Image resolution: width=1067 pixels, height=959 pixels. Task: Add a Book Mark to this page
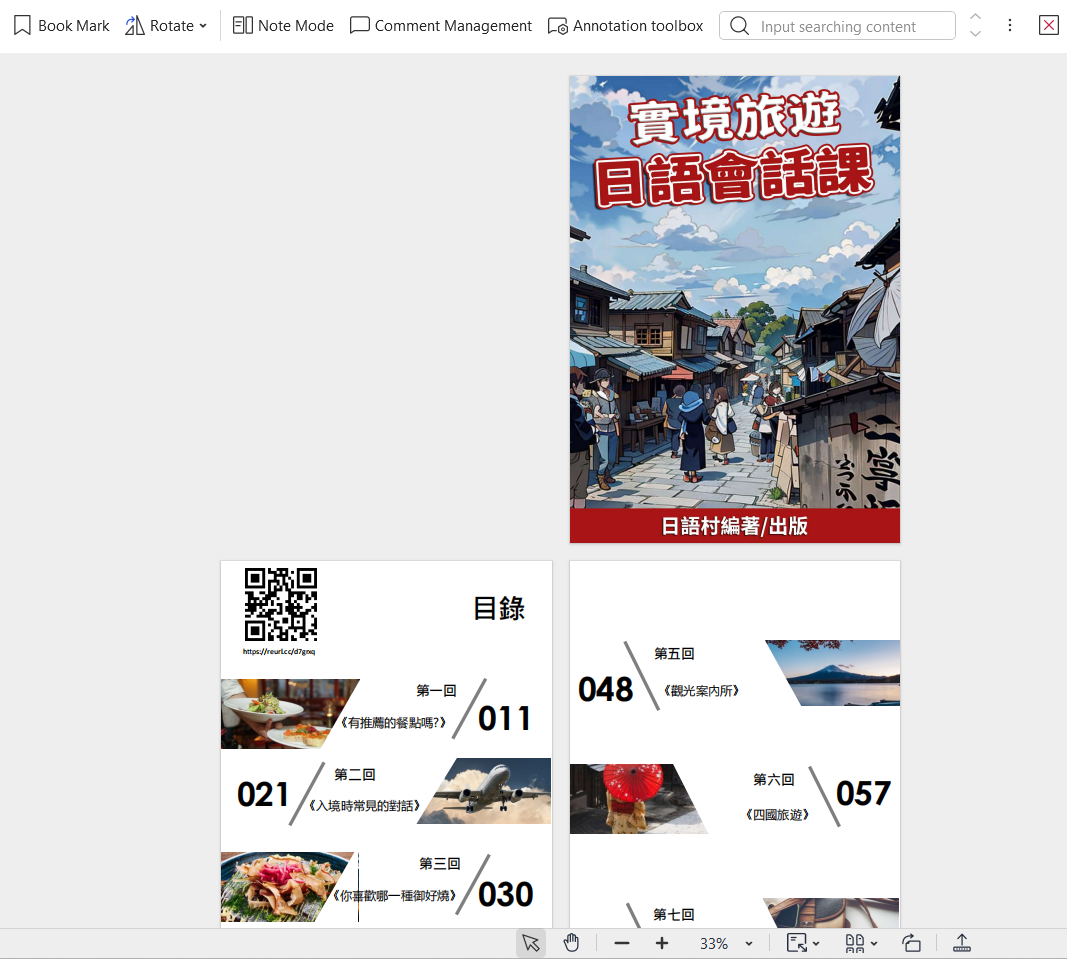pos(62,26)
